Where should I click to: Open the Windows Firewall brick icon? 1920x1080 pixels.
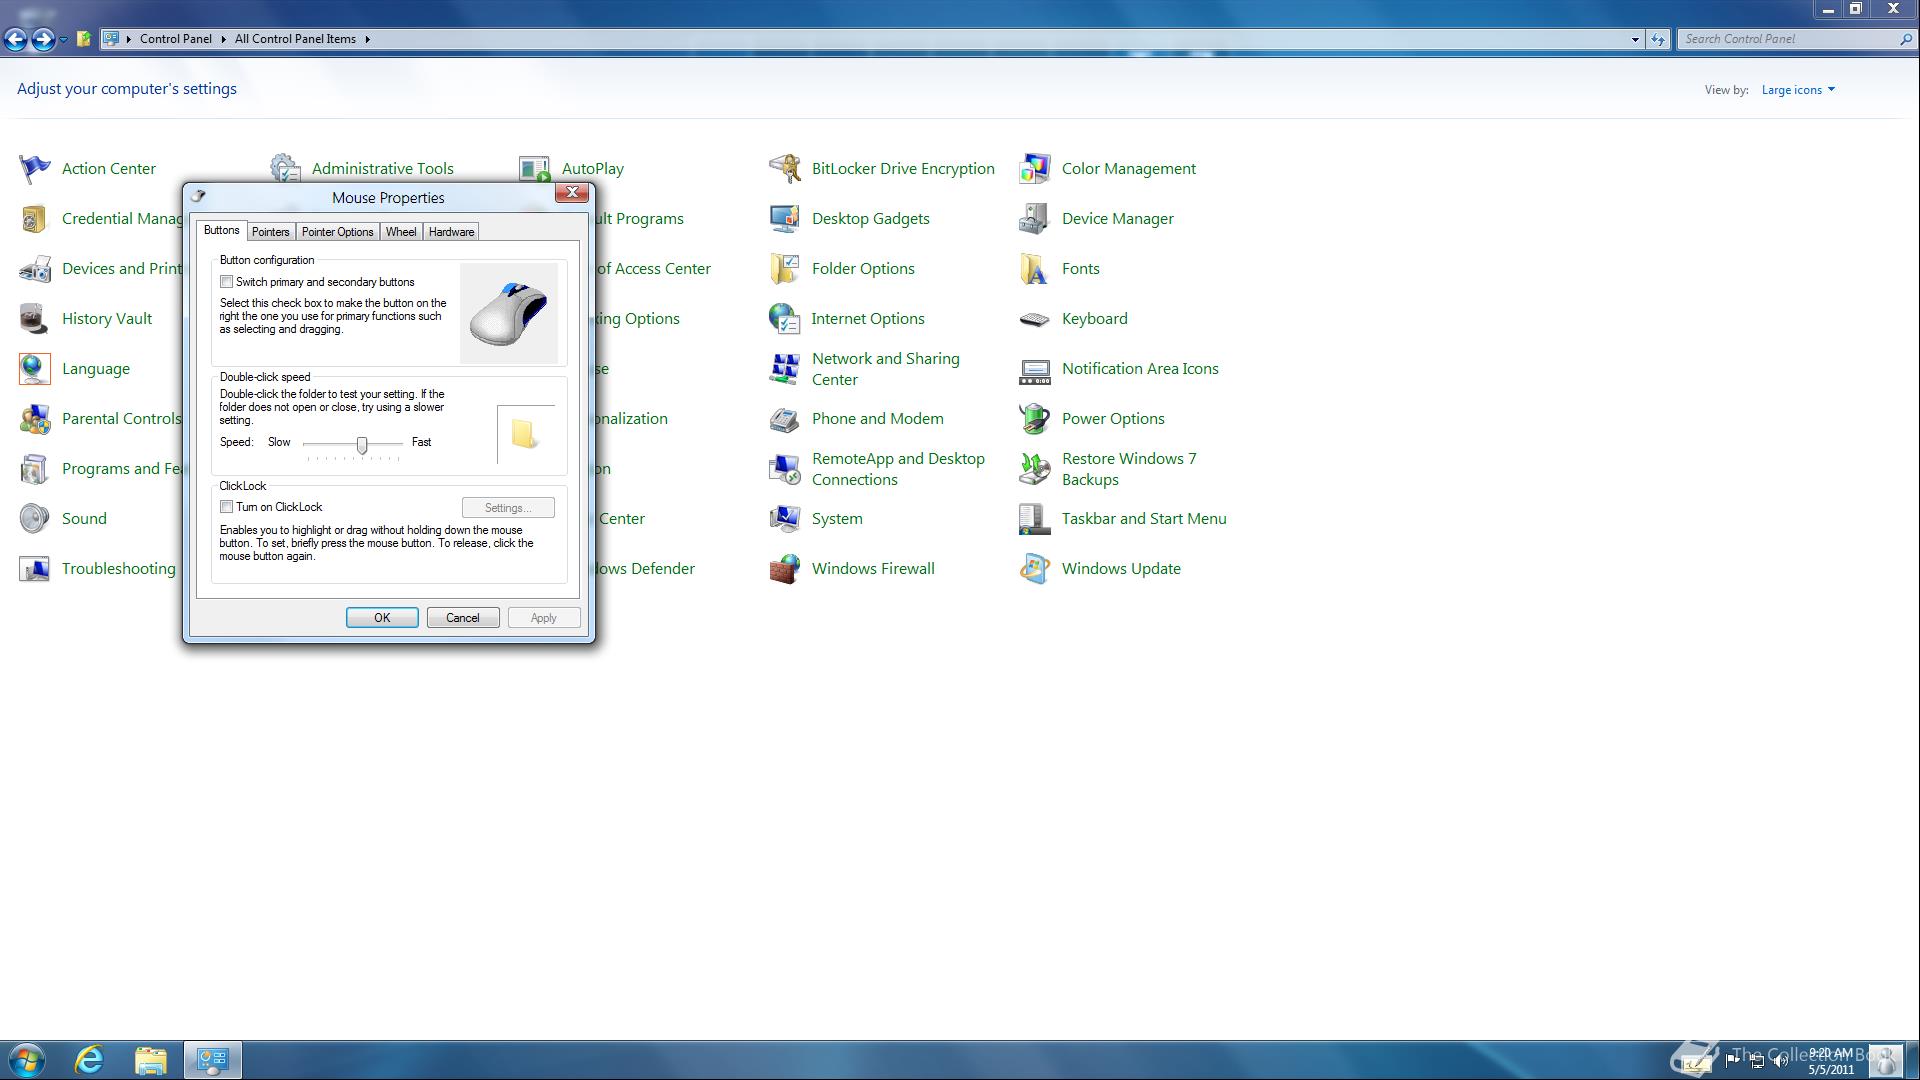point(785,568)
